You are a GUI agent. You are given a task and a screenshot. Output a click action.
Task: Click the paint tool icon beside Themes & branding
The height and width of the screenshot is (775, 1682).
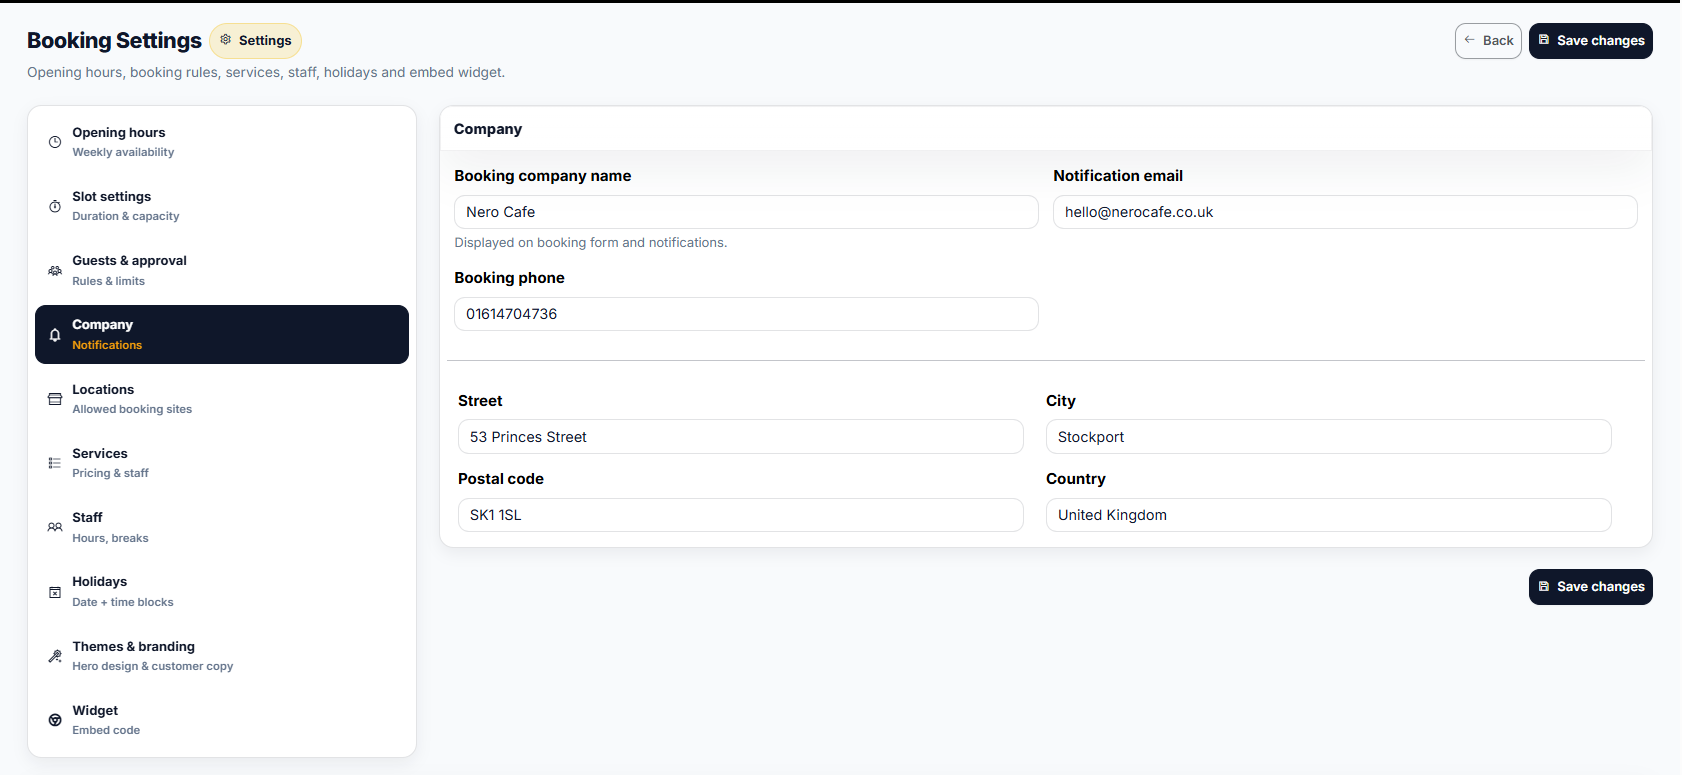point(55,656)
